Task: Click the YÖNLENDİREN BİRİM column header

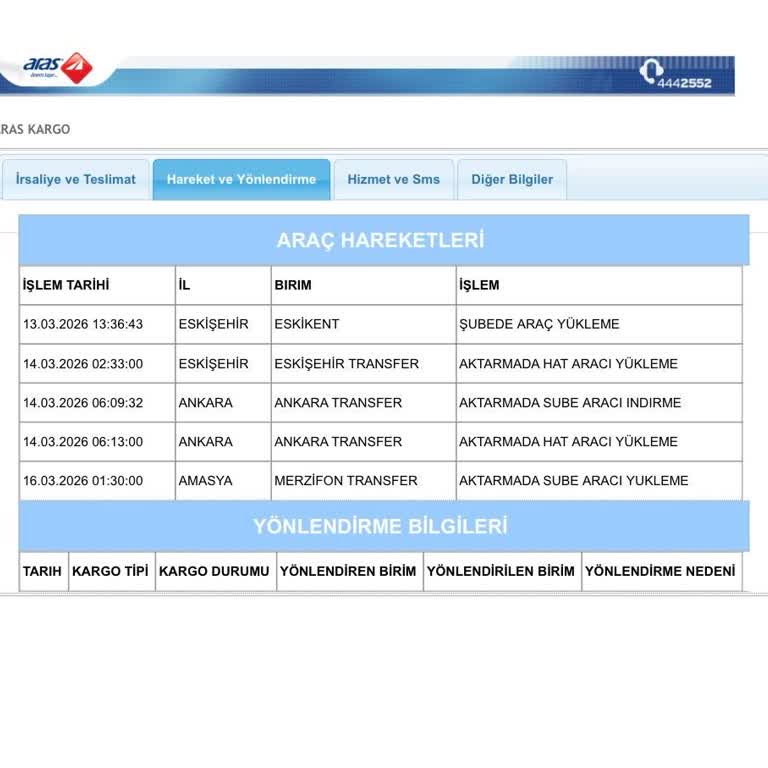Action: (348, 571)
